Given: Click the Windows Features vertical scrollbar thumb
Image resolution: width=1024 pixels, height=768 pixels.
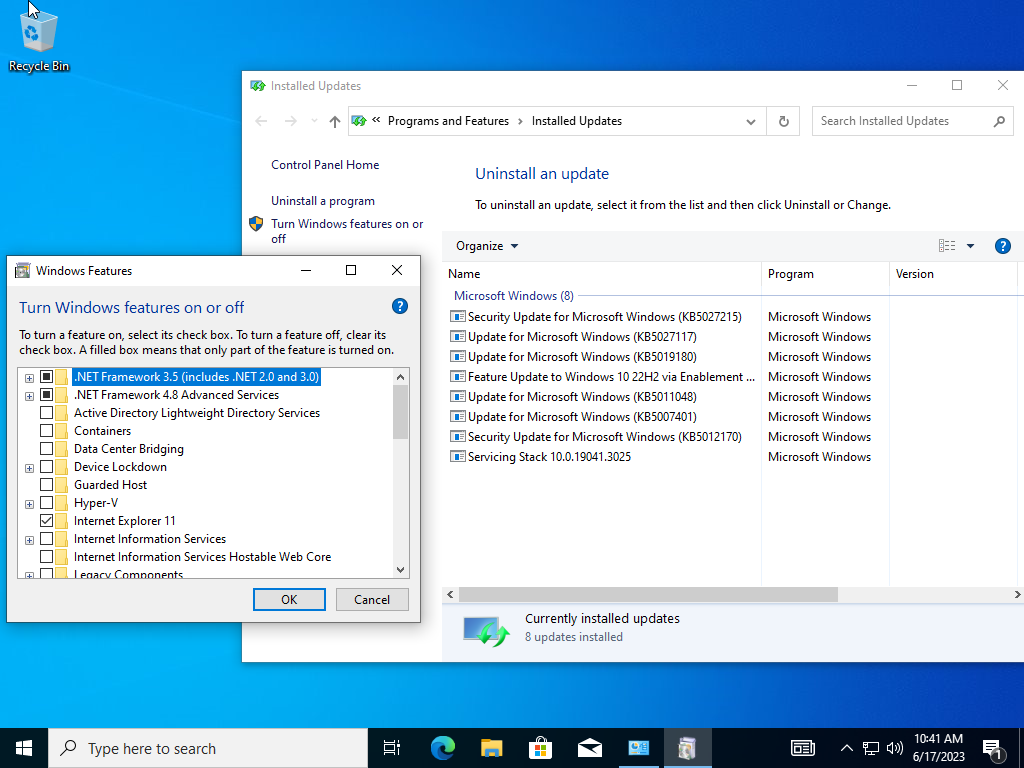Looking at the screenshot, I should coord(400,412).
